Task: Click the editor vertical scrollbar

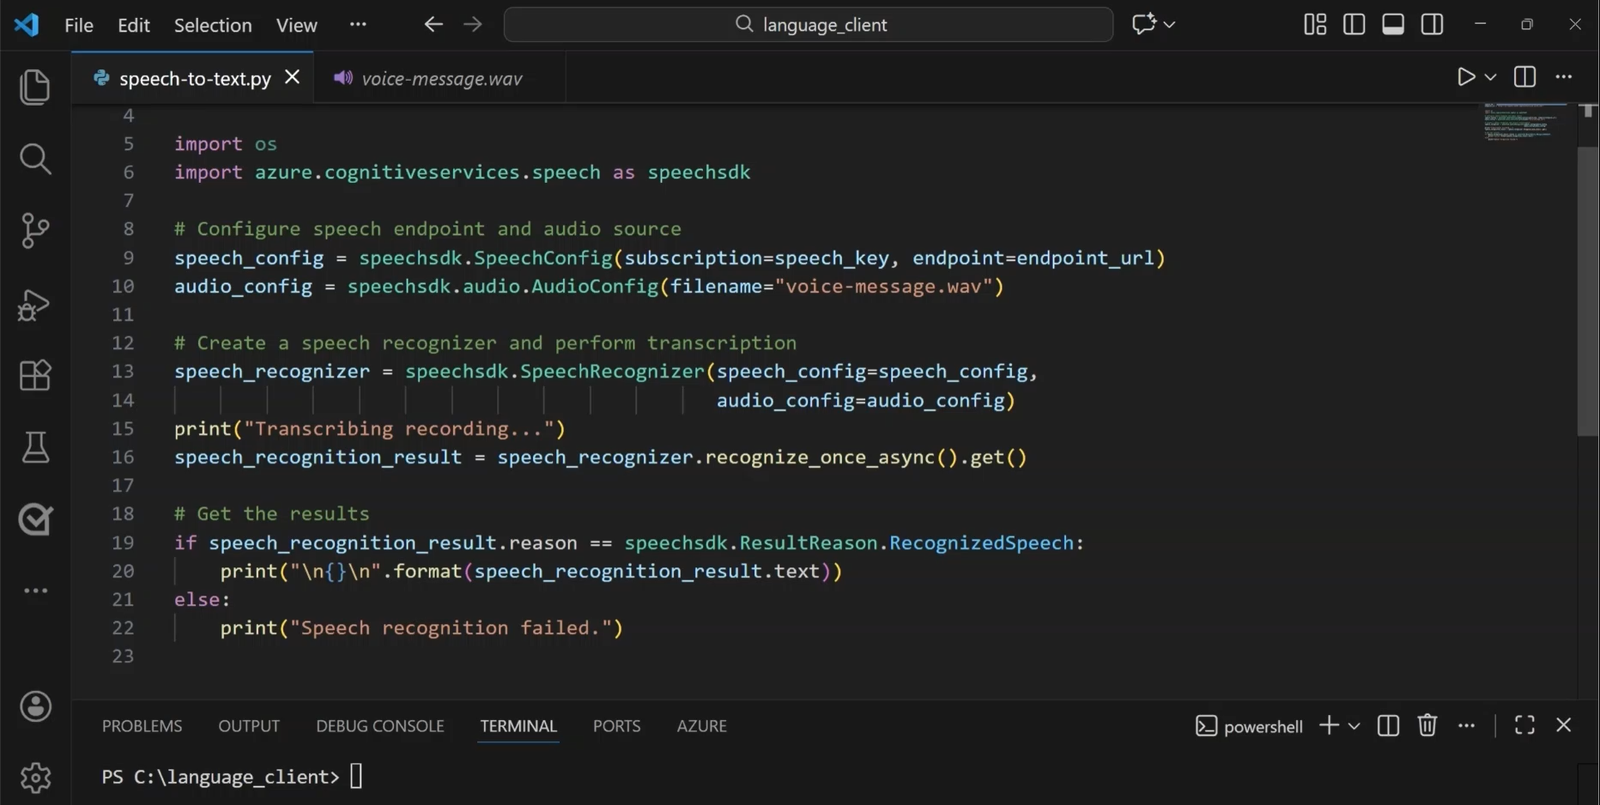Action: 1588,291
